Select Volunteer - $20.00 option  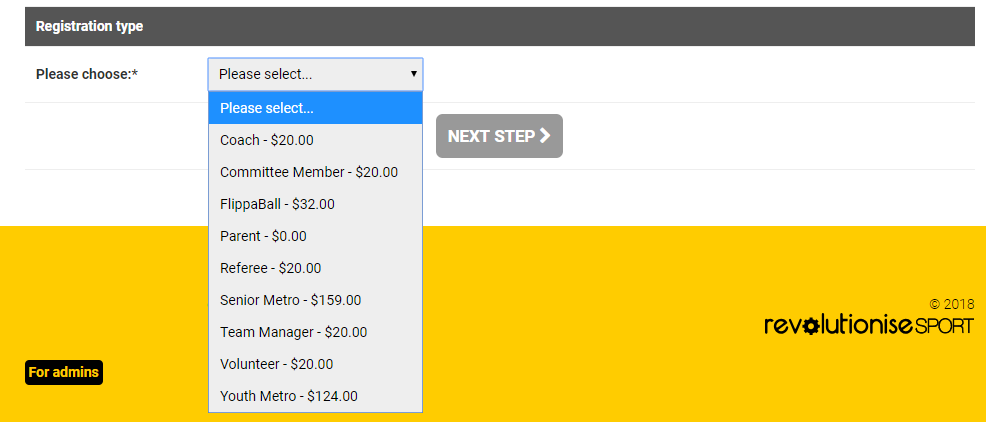point(315,364)
